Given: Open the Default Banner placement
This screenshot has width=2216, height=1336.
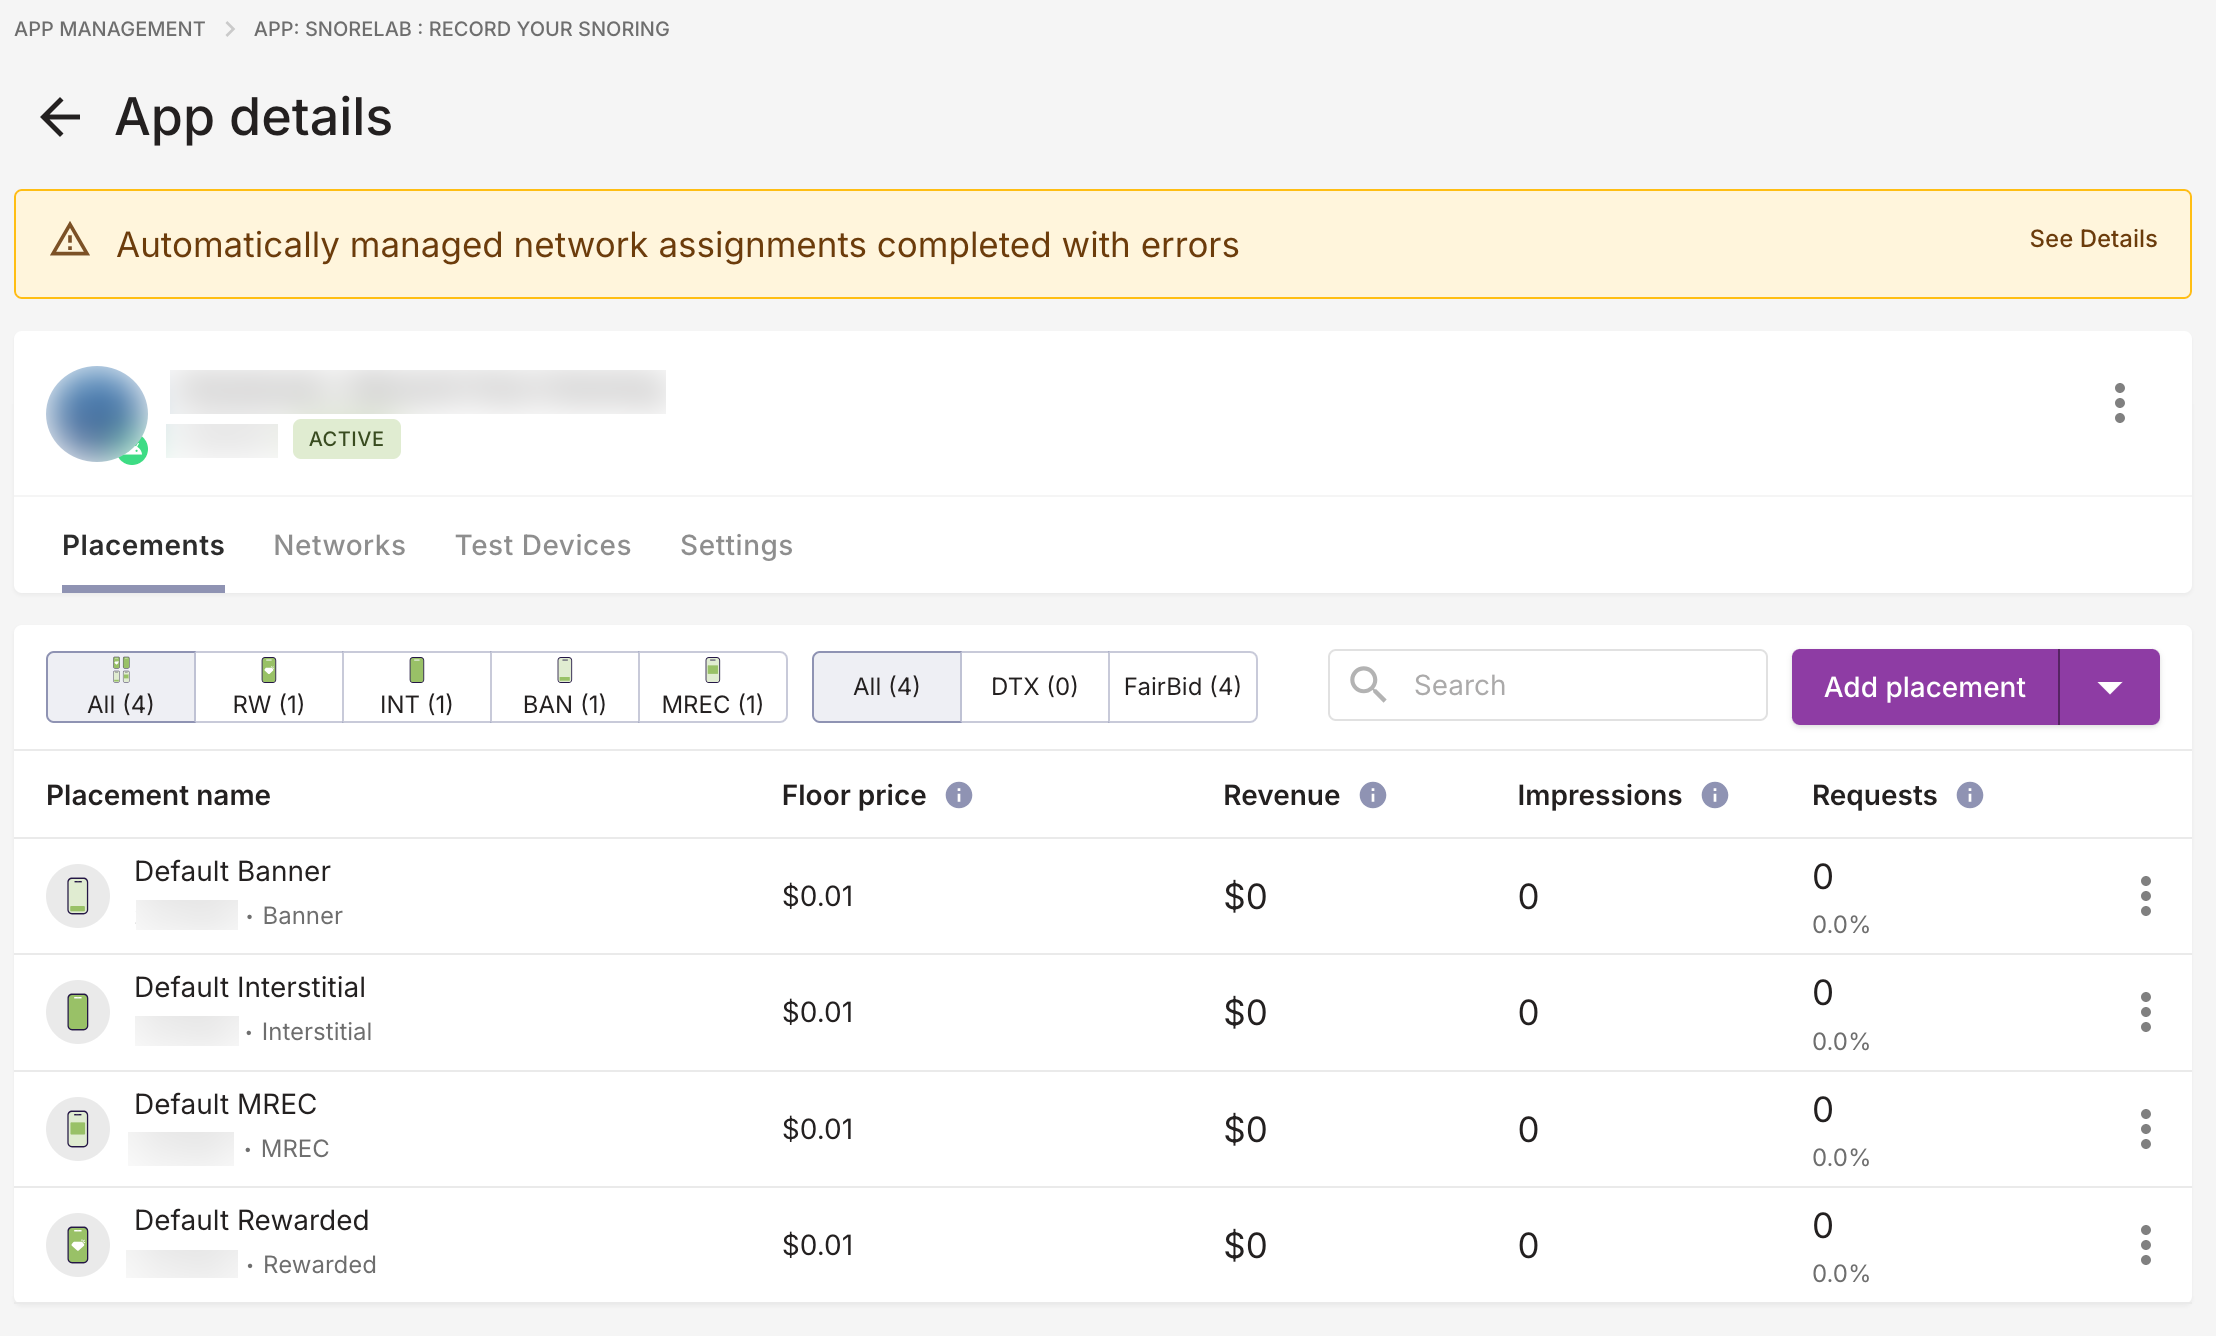Looking at the screenshot, I should click(232, 871).
